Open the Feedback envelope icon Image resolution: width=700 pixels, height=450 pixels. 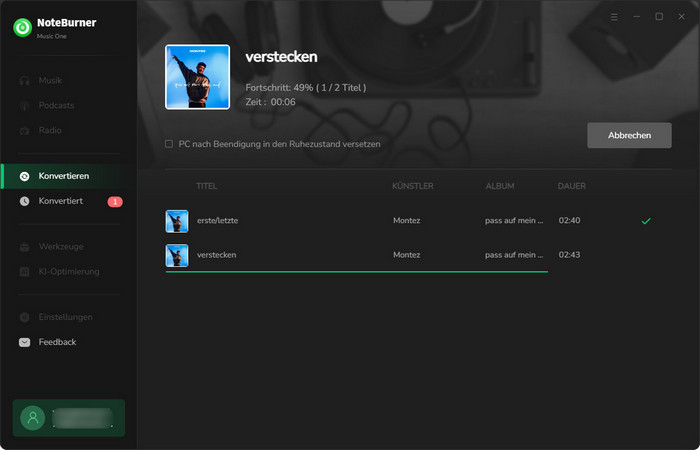[25, 342]
